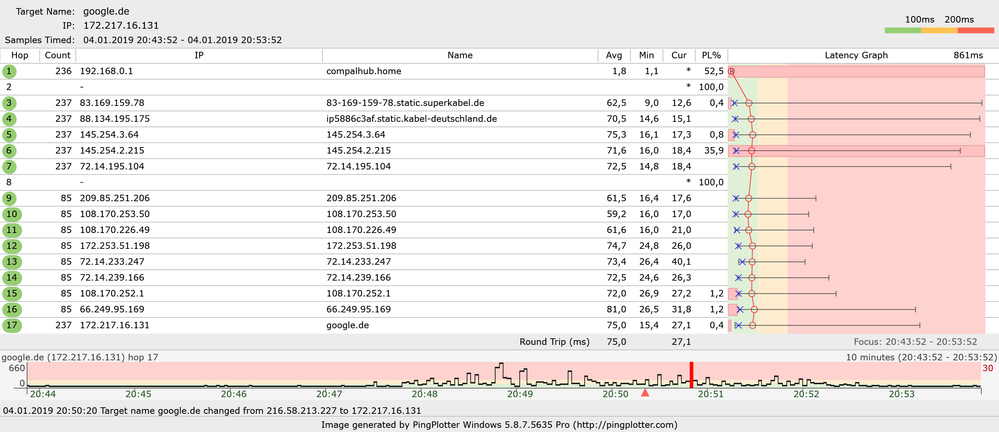Click hop 1 latency graph bar
The image size is (999, 432).
point(858,71)
